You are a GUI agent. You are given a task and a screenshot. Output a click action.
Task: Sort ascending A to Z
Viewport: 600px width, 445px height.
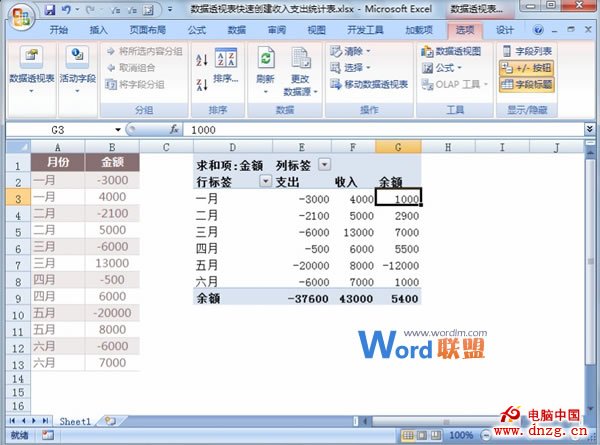[202, 60]
